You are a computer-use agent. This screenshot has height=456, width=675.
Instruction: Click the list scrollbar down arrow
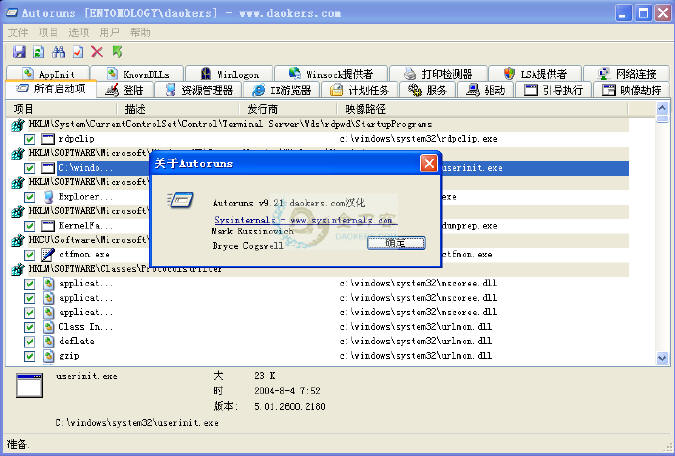pos(662,358)
